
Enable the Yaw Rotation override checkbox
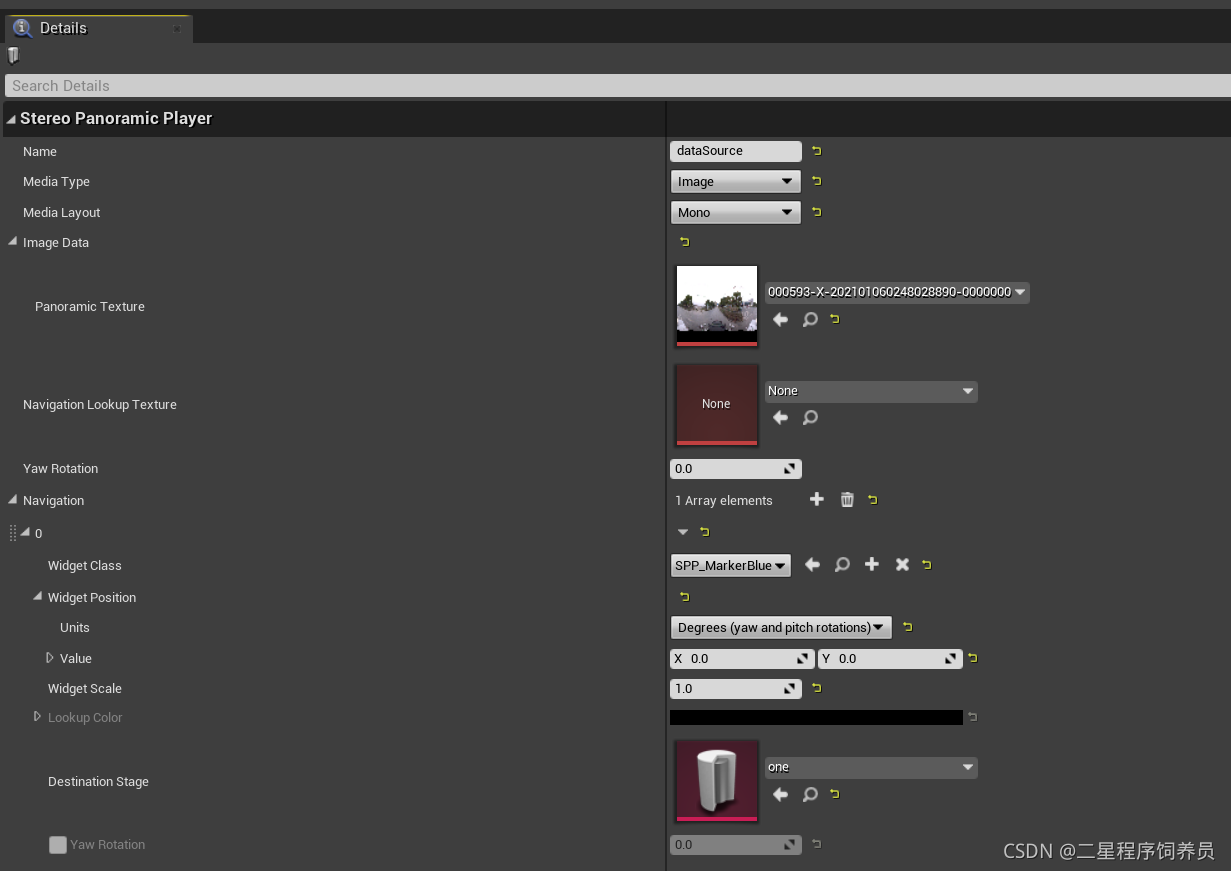point(58,845)
